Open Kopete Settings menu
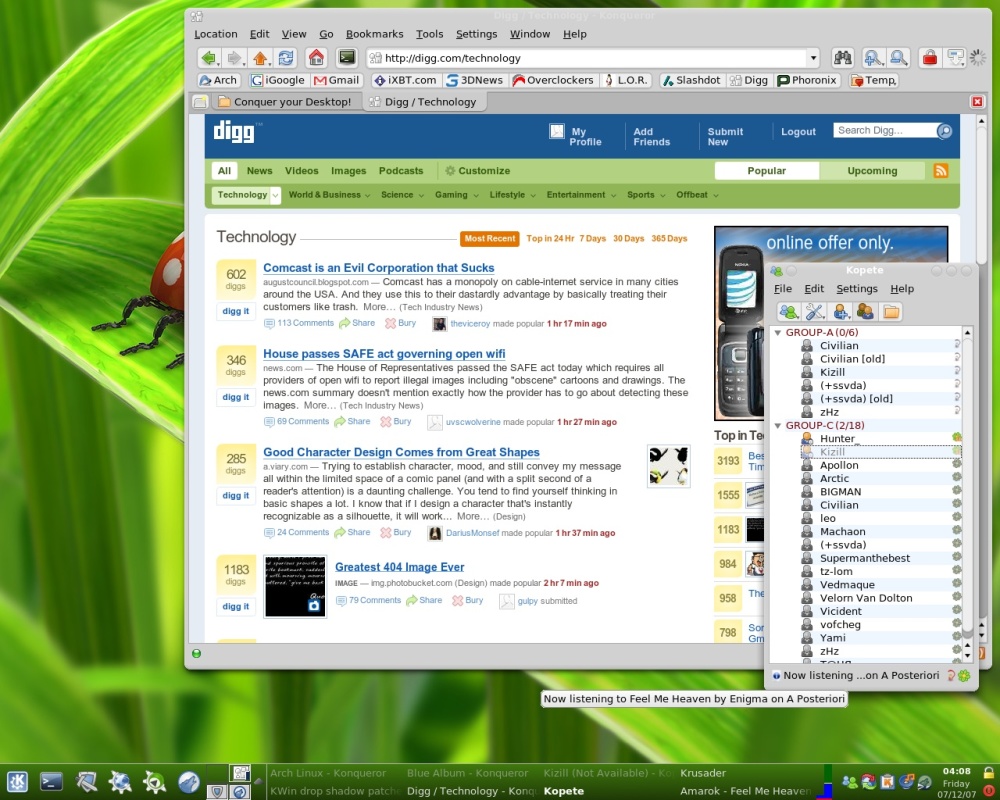The height and width of the screenshot is (800, 1000). [857, 288]
